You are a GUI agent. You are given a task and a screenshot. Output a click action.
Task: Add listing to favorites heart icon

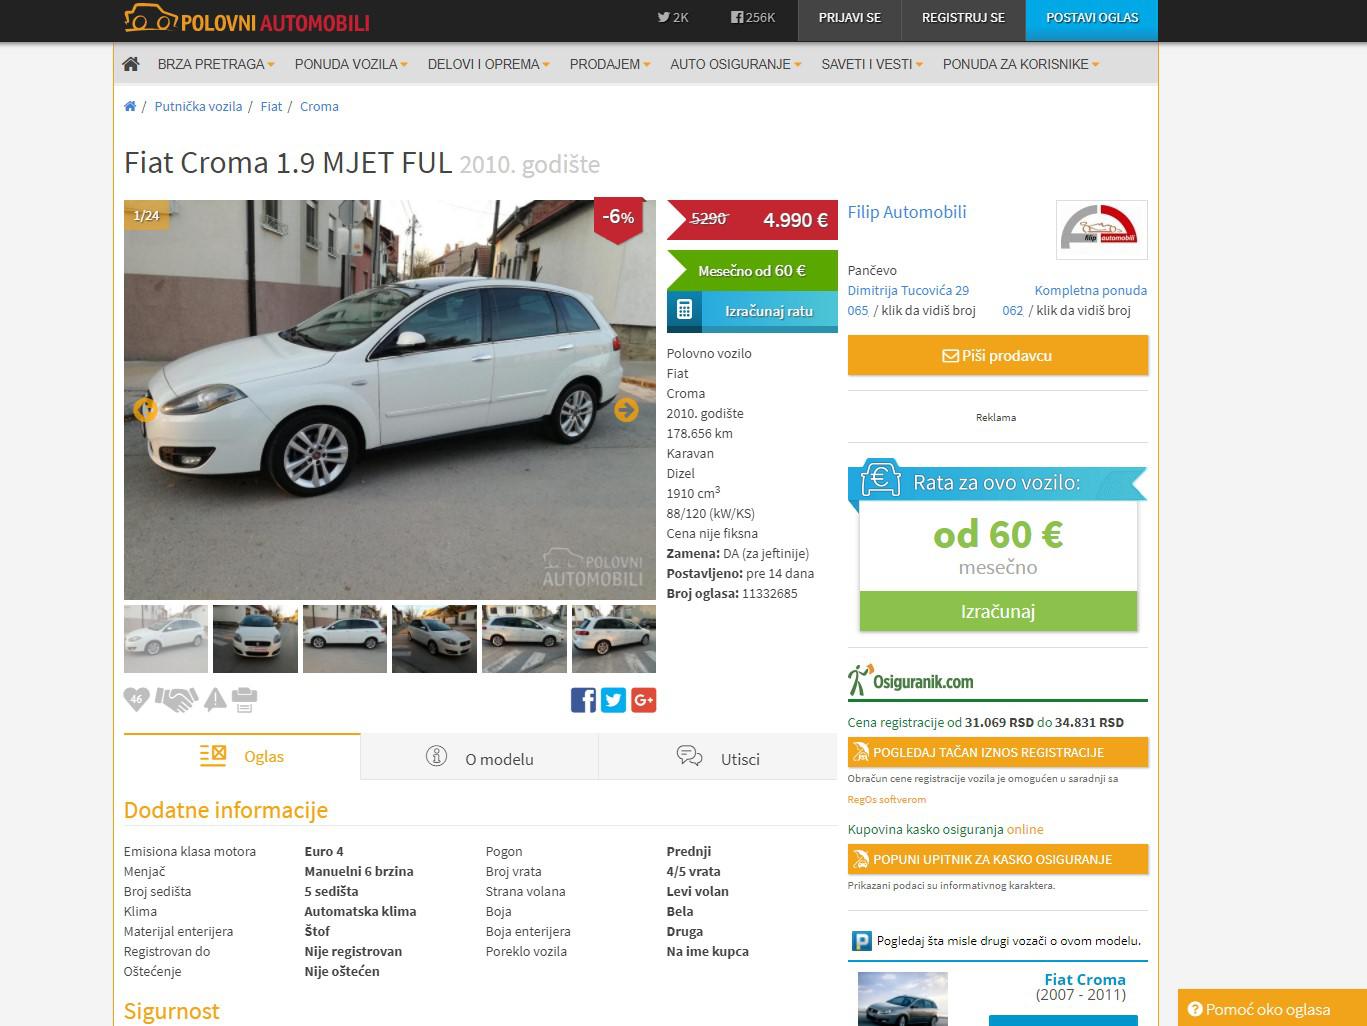[x=136, y=699]
